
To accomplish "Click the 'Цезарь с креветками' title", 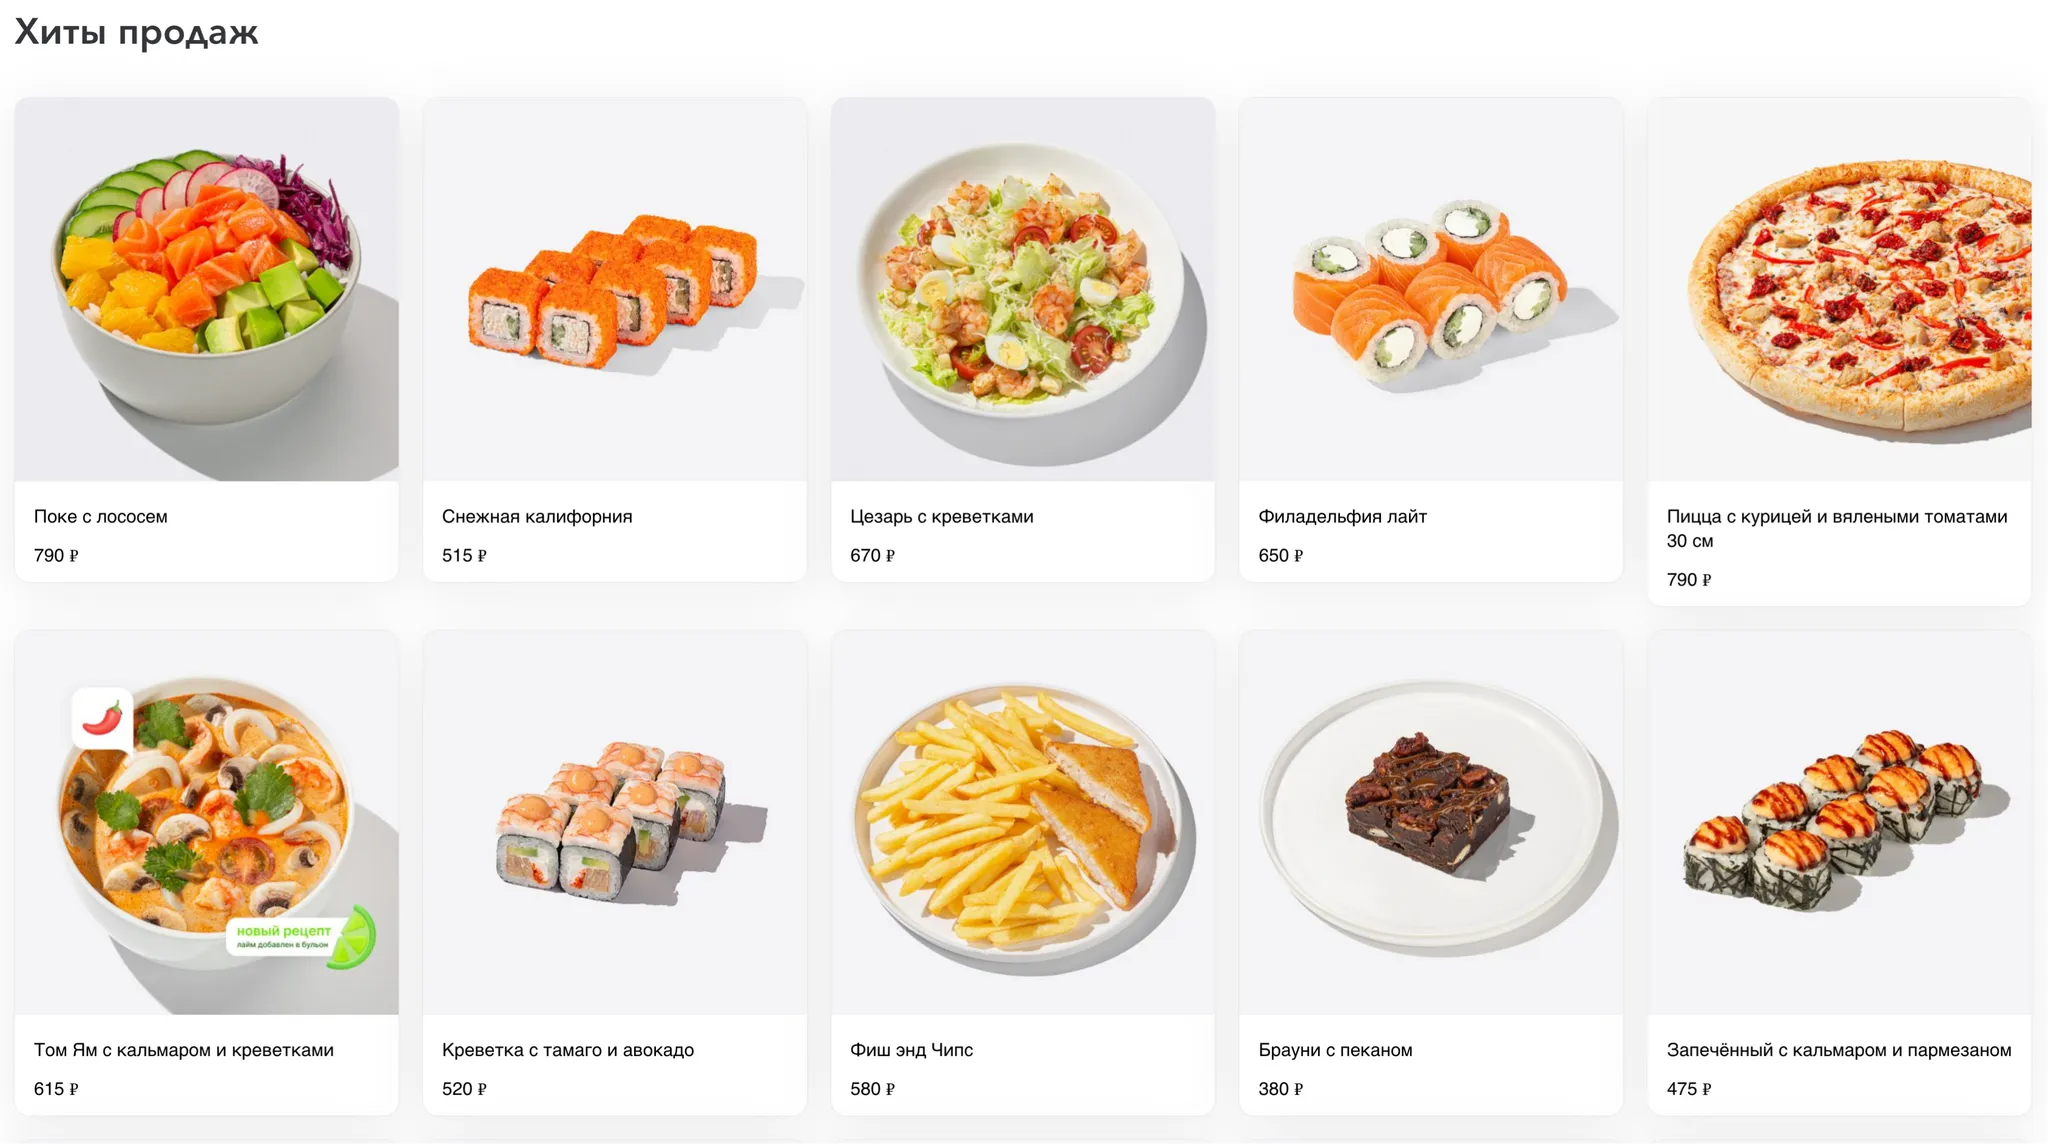I will coord(942,516).
